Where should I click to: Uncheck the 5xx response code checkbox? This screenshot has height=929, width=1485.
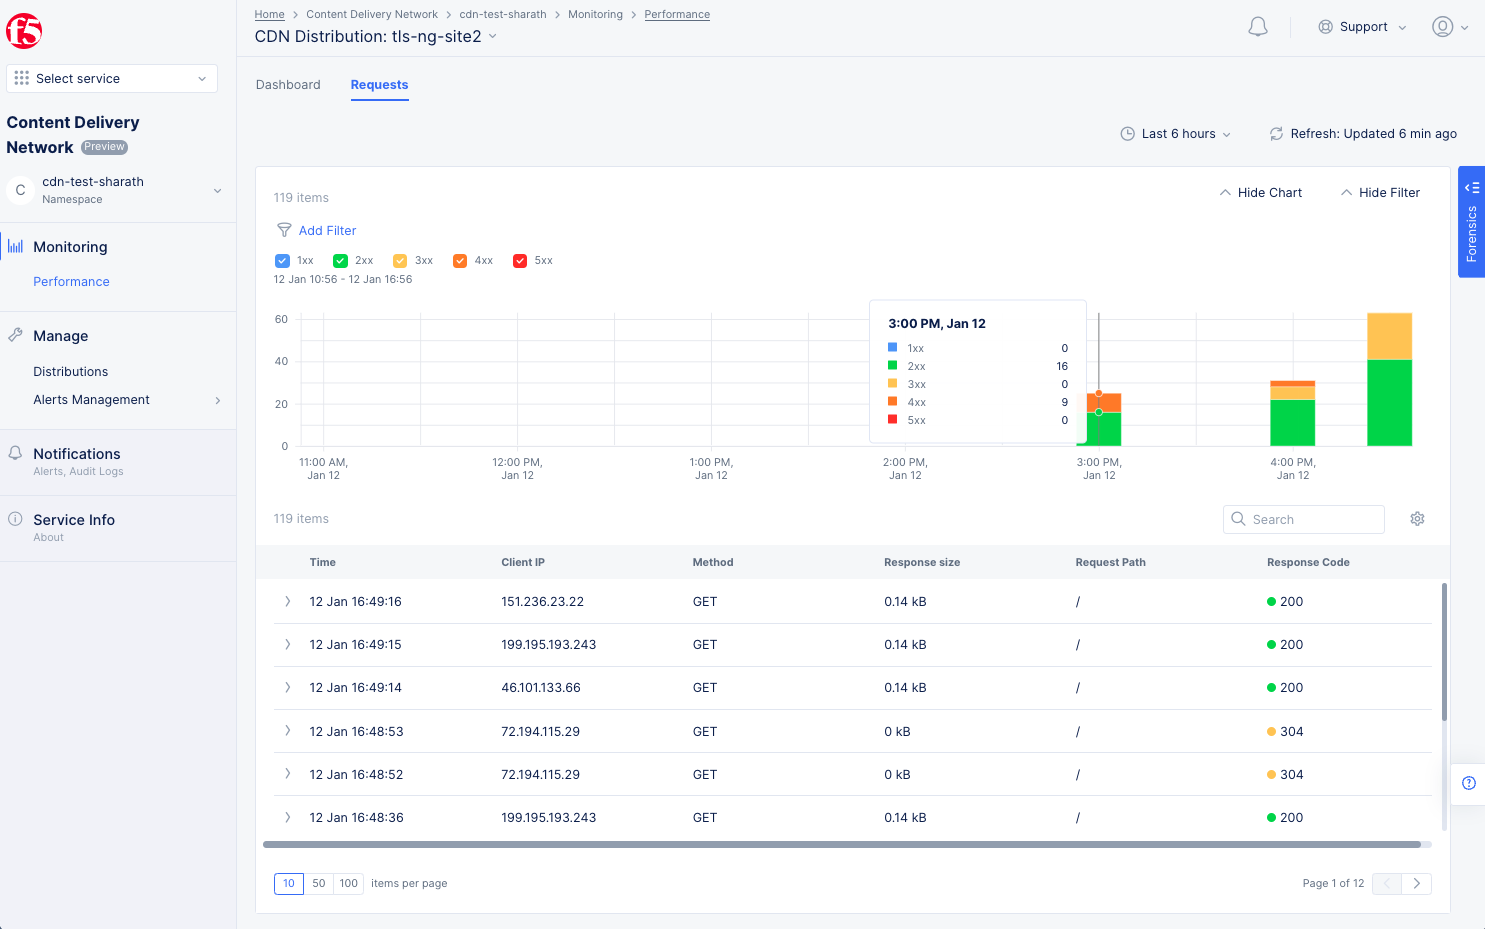(x=520, y=260)
